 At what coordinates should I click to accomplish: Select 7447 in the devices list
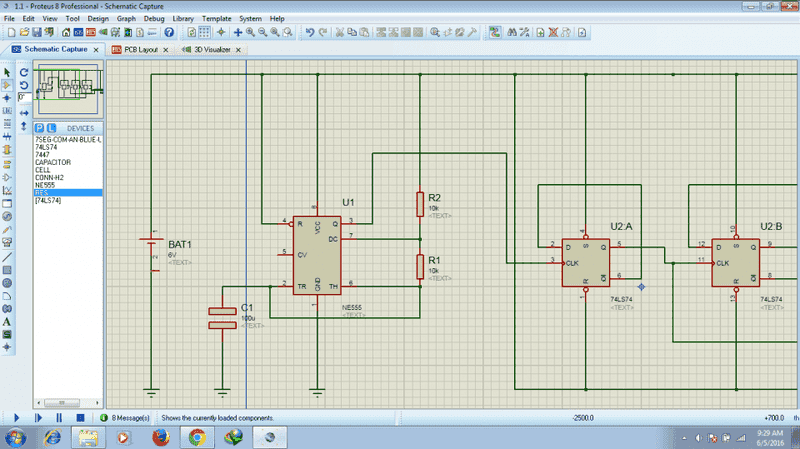43,153
